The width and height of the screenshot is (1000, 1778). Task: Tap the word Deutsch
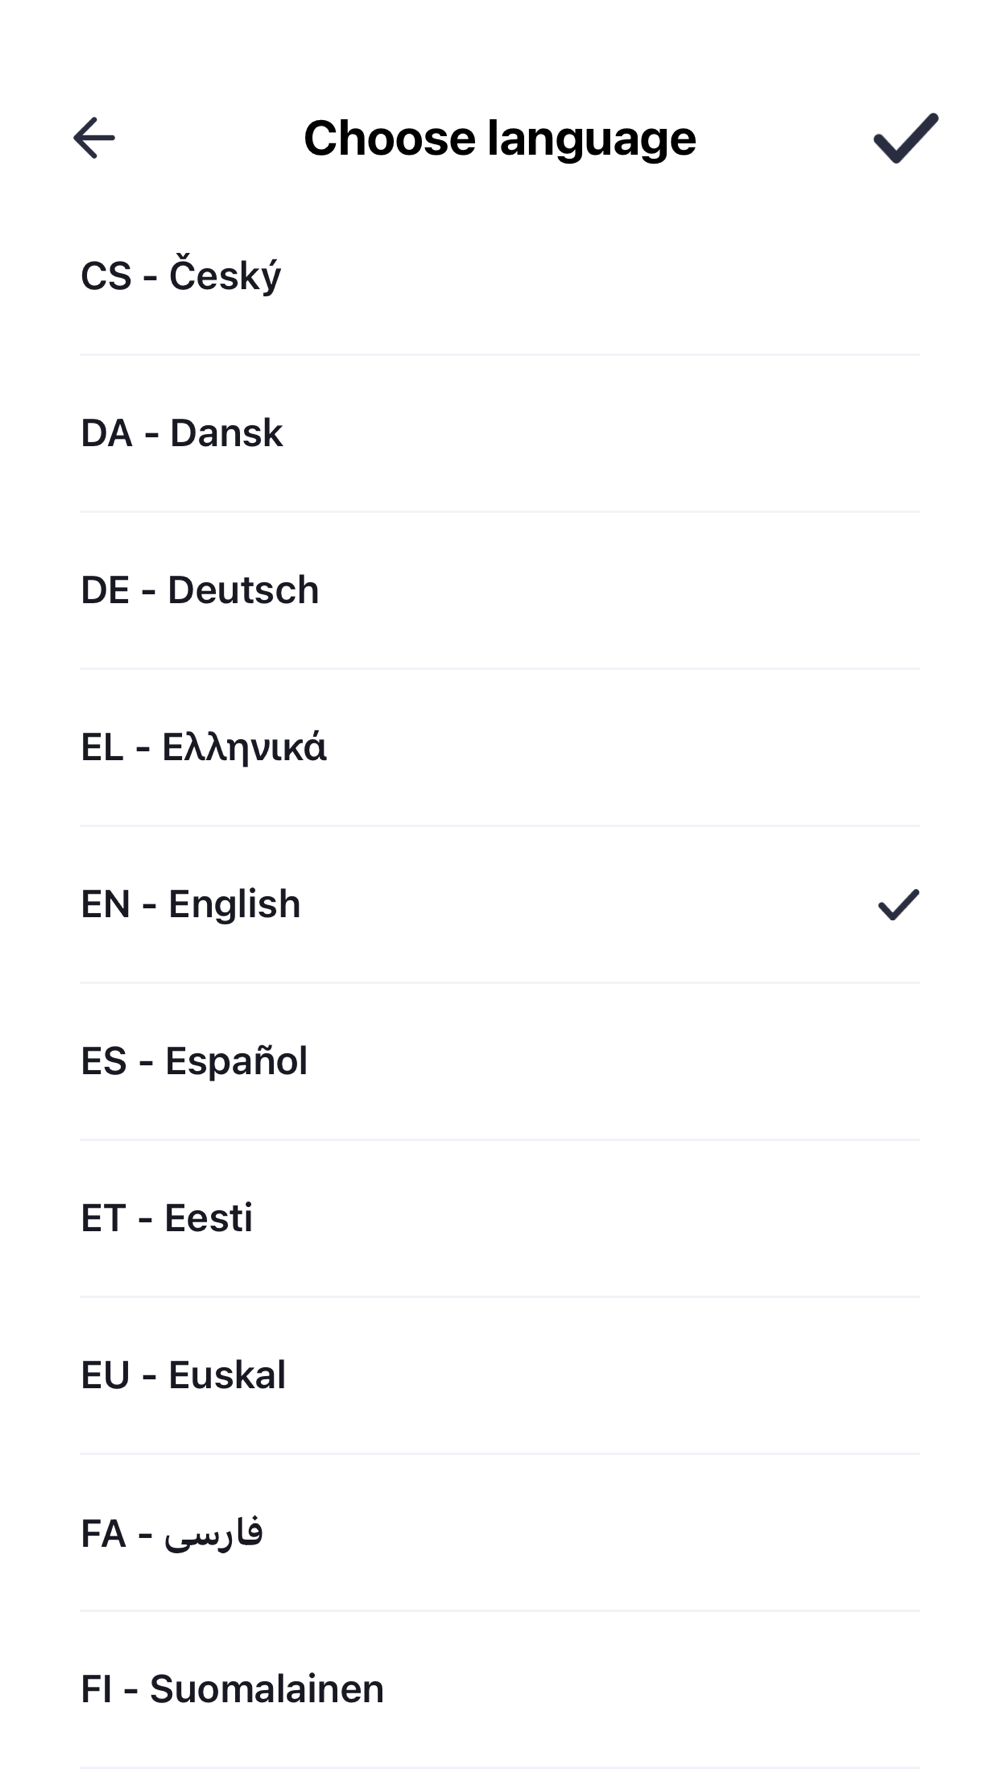[243, 590]
